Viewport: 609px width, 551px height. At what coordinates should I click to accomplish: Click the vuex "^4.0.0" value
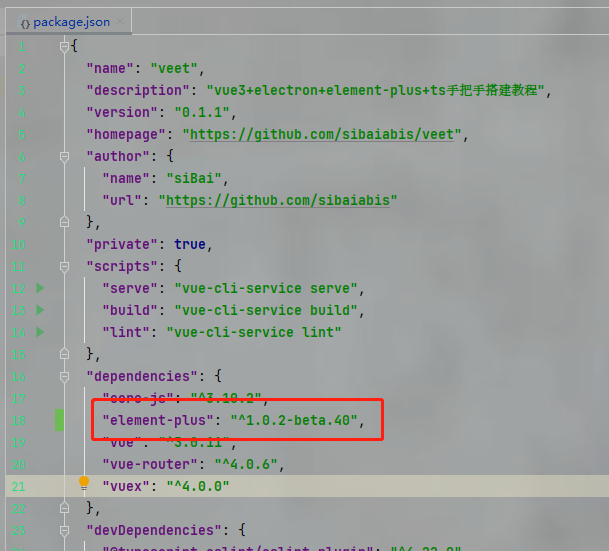pos(198,486)
